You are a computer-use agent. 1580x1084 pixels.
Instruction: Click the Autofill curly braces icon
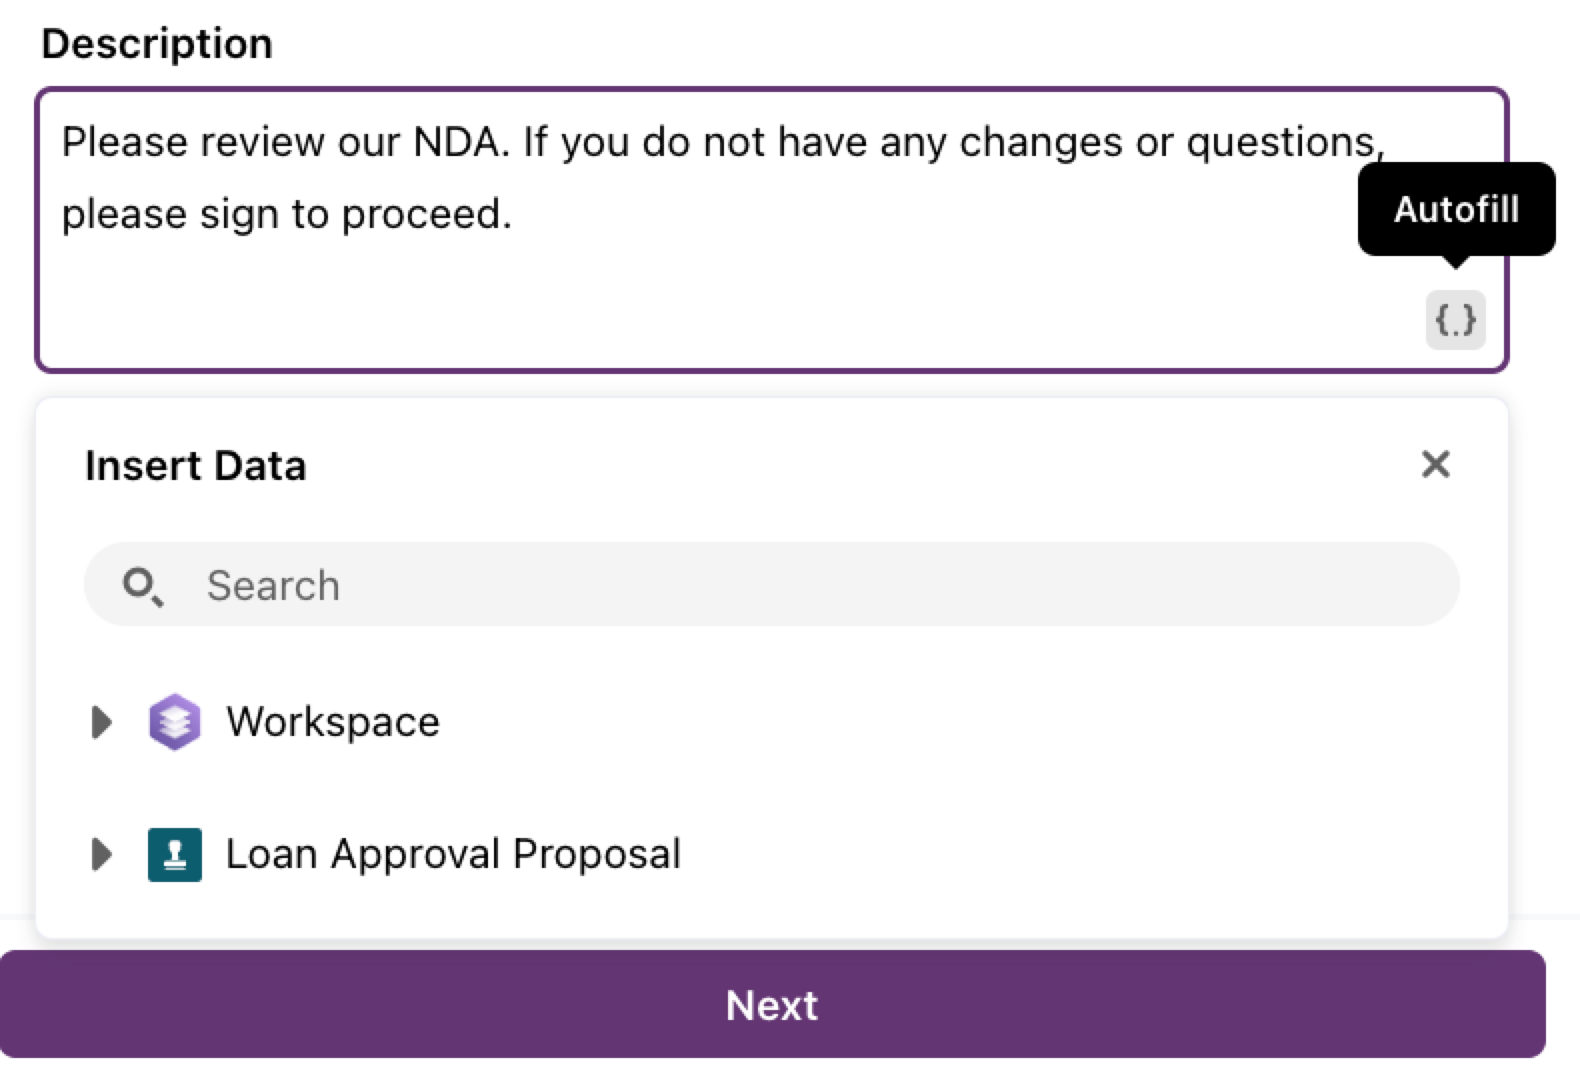(1455, 320)
